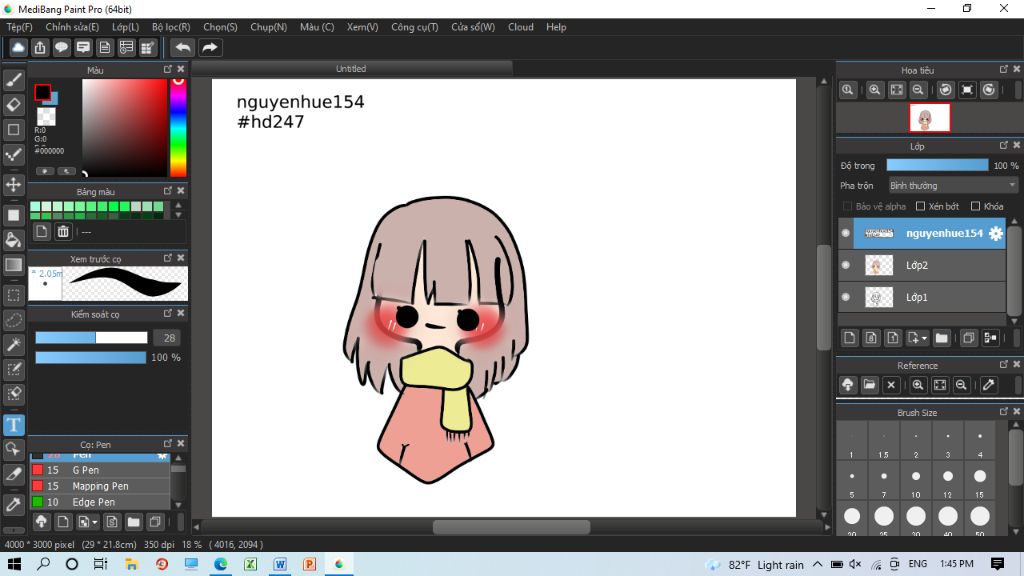This screenshot has height=576, width=1024.
Task: Select the Brush tool in left toolbar
Action: pyautogui.click(x=14, y=80)
